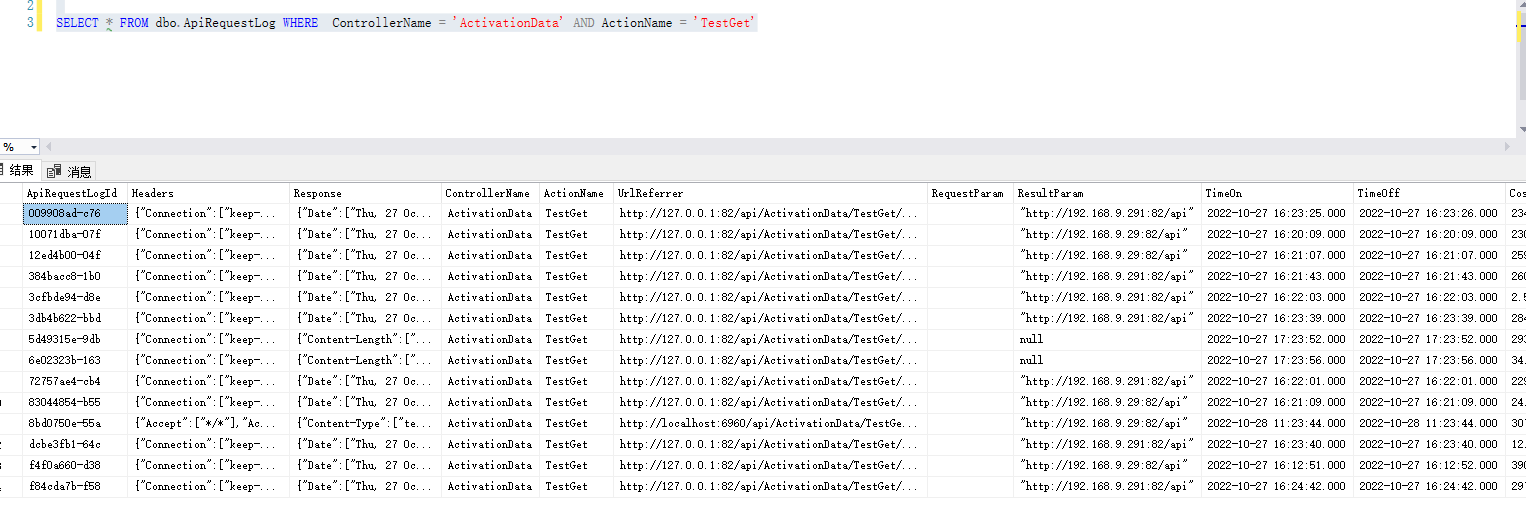Select the first null ResultParam cell
The width and height of the screenshot is (1526, 524).
point(1031,339)
